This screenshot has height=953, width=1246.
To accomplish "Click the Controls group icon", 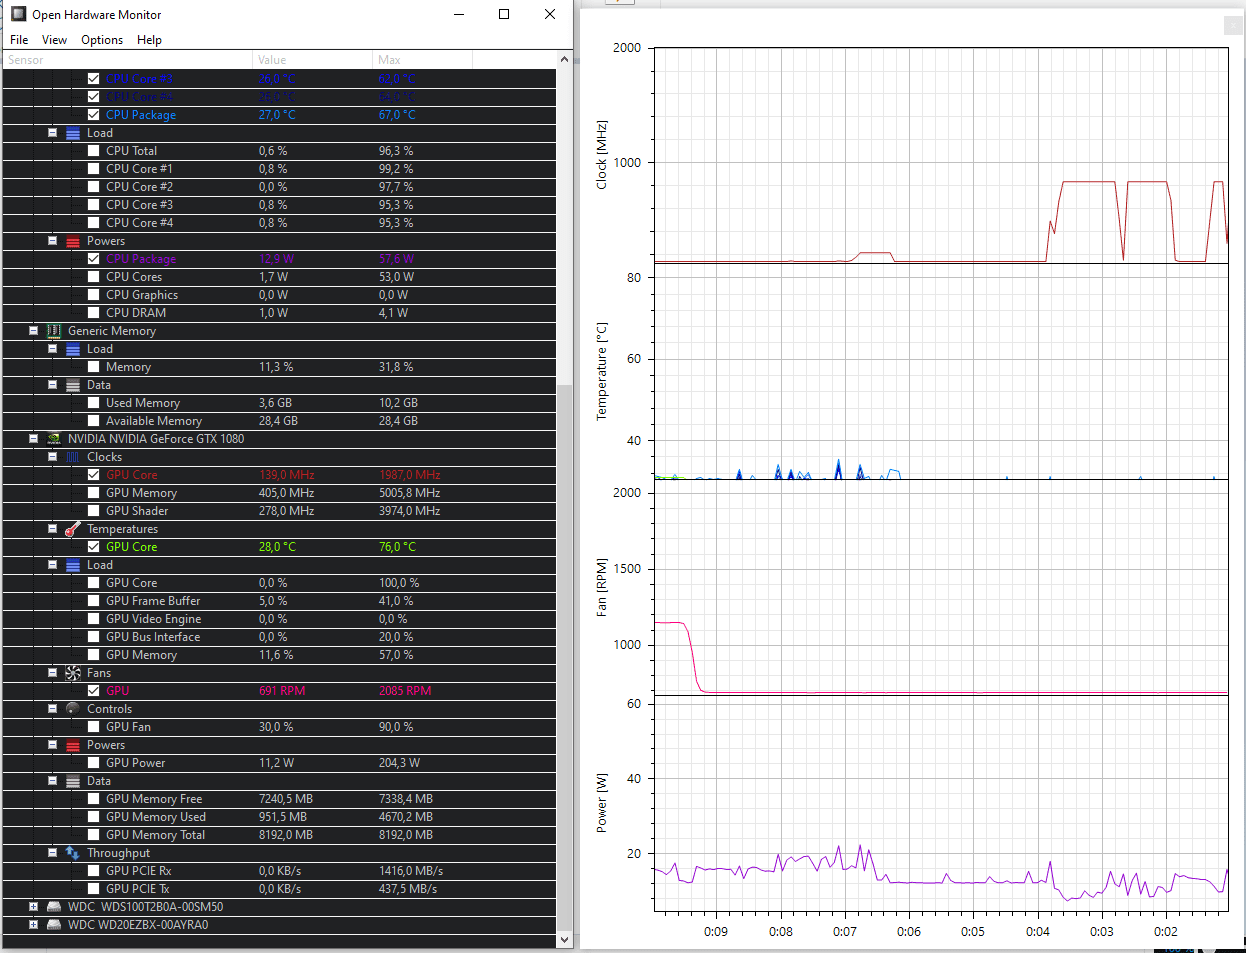I will [73, 709].
